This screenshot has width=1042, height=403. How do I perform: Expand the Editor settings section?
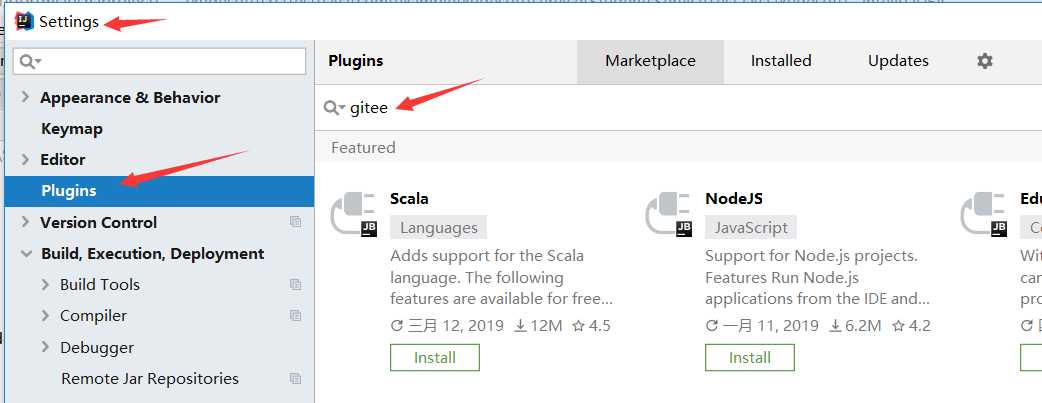[x=25, y=160]
